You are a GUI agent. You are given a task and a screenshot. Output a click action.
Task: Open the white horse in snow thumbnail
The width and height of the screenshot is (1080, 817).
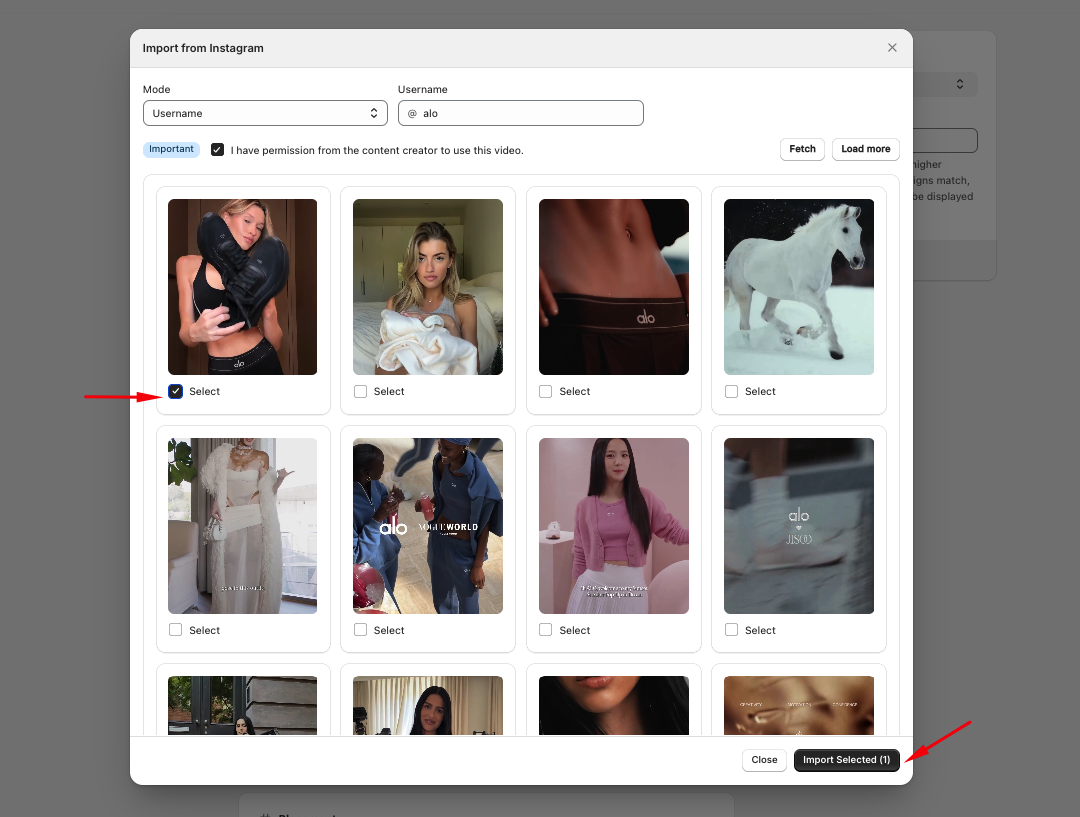[x=799, y=287]
